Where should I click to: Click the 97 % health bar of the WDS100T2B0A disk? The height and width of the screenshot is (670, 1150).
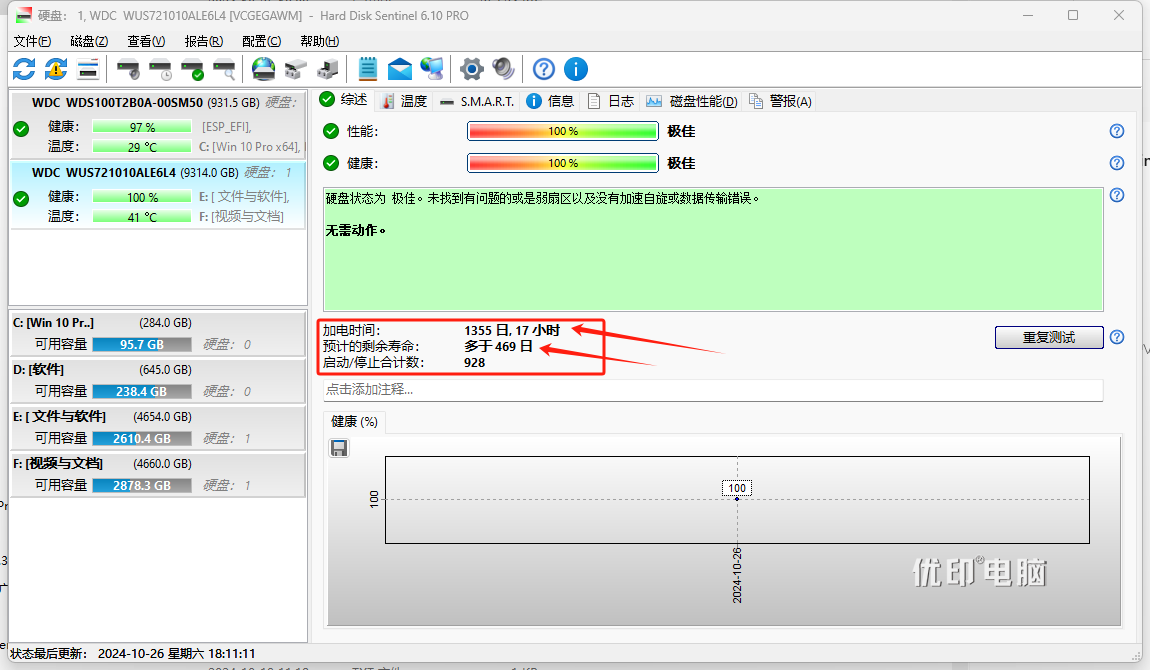click(142, 127)
